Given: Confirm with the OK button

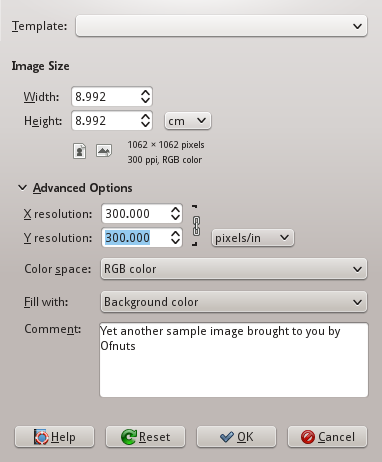Looking at the screenshot, I should click(x=236, y=437).
